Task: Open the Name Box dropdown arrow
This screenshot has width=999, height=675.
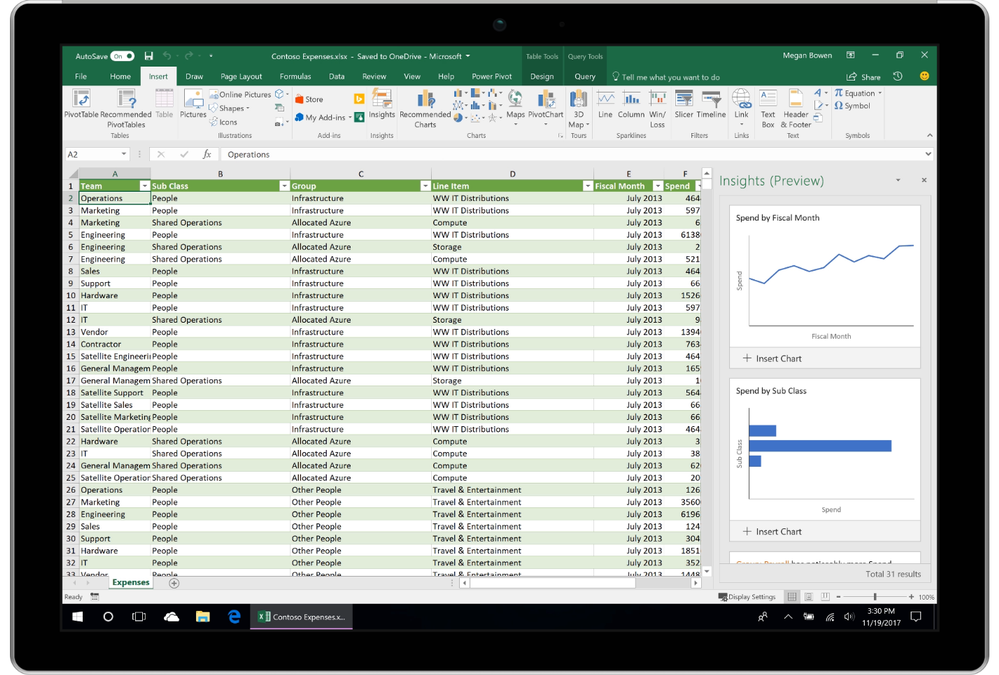Action: coord(124,154)
